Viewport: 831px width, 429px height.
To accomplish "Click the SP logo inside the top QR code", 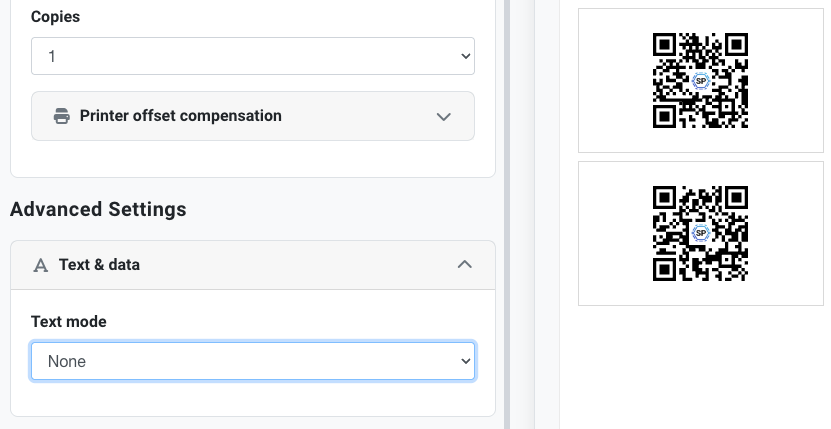I will coord(701,81).
